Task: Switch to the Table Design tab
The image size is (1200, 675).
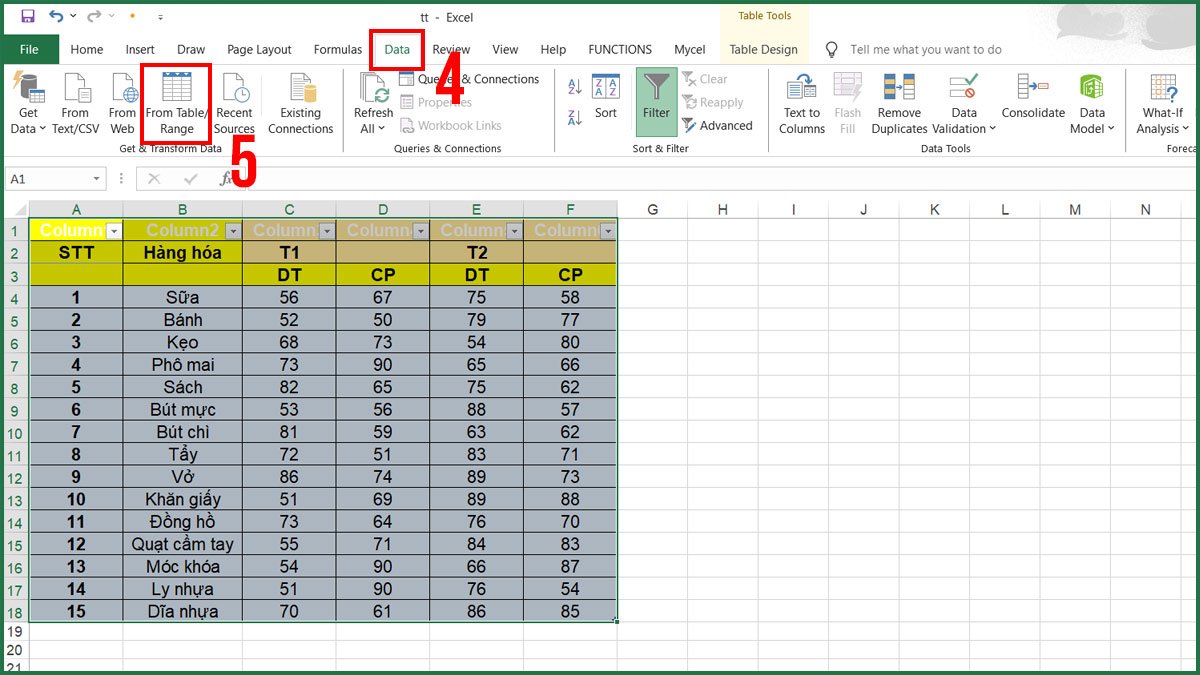Action: pos(764,48)
